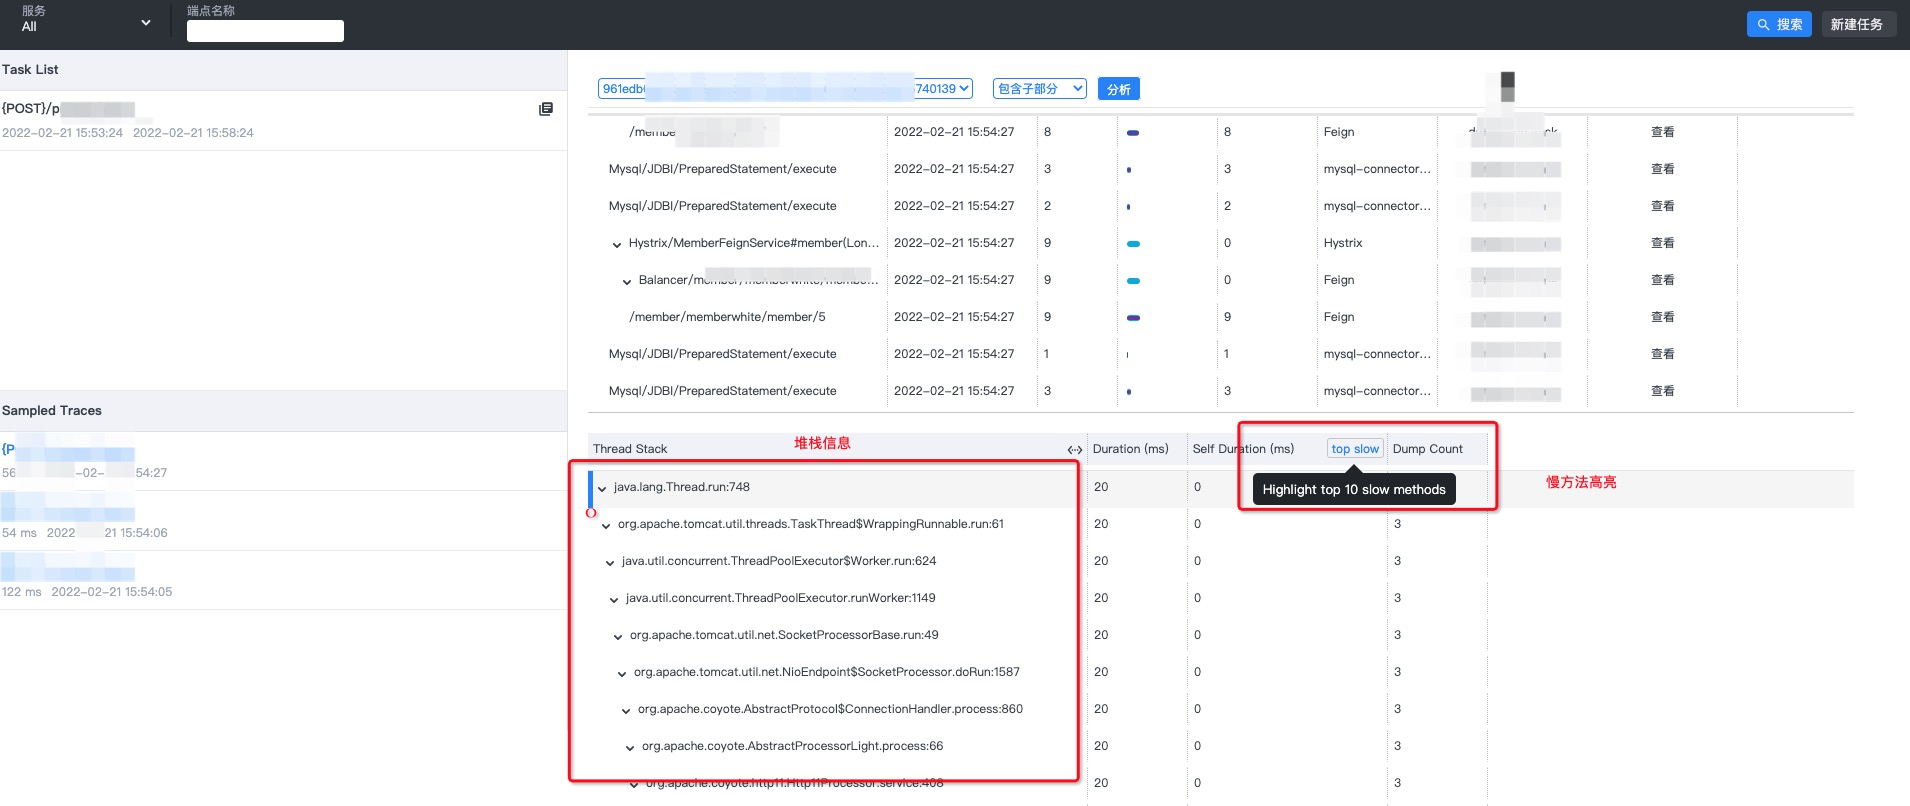1910x806 pixels.
Task: Click the Duration (ms) column header
Action: click(1130, 449)
